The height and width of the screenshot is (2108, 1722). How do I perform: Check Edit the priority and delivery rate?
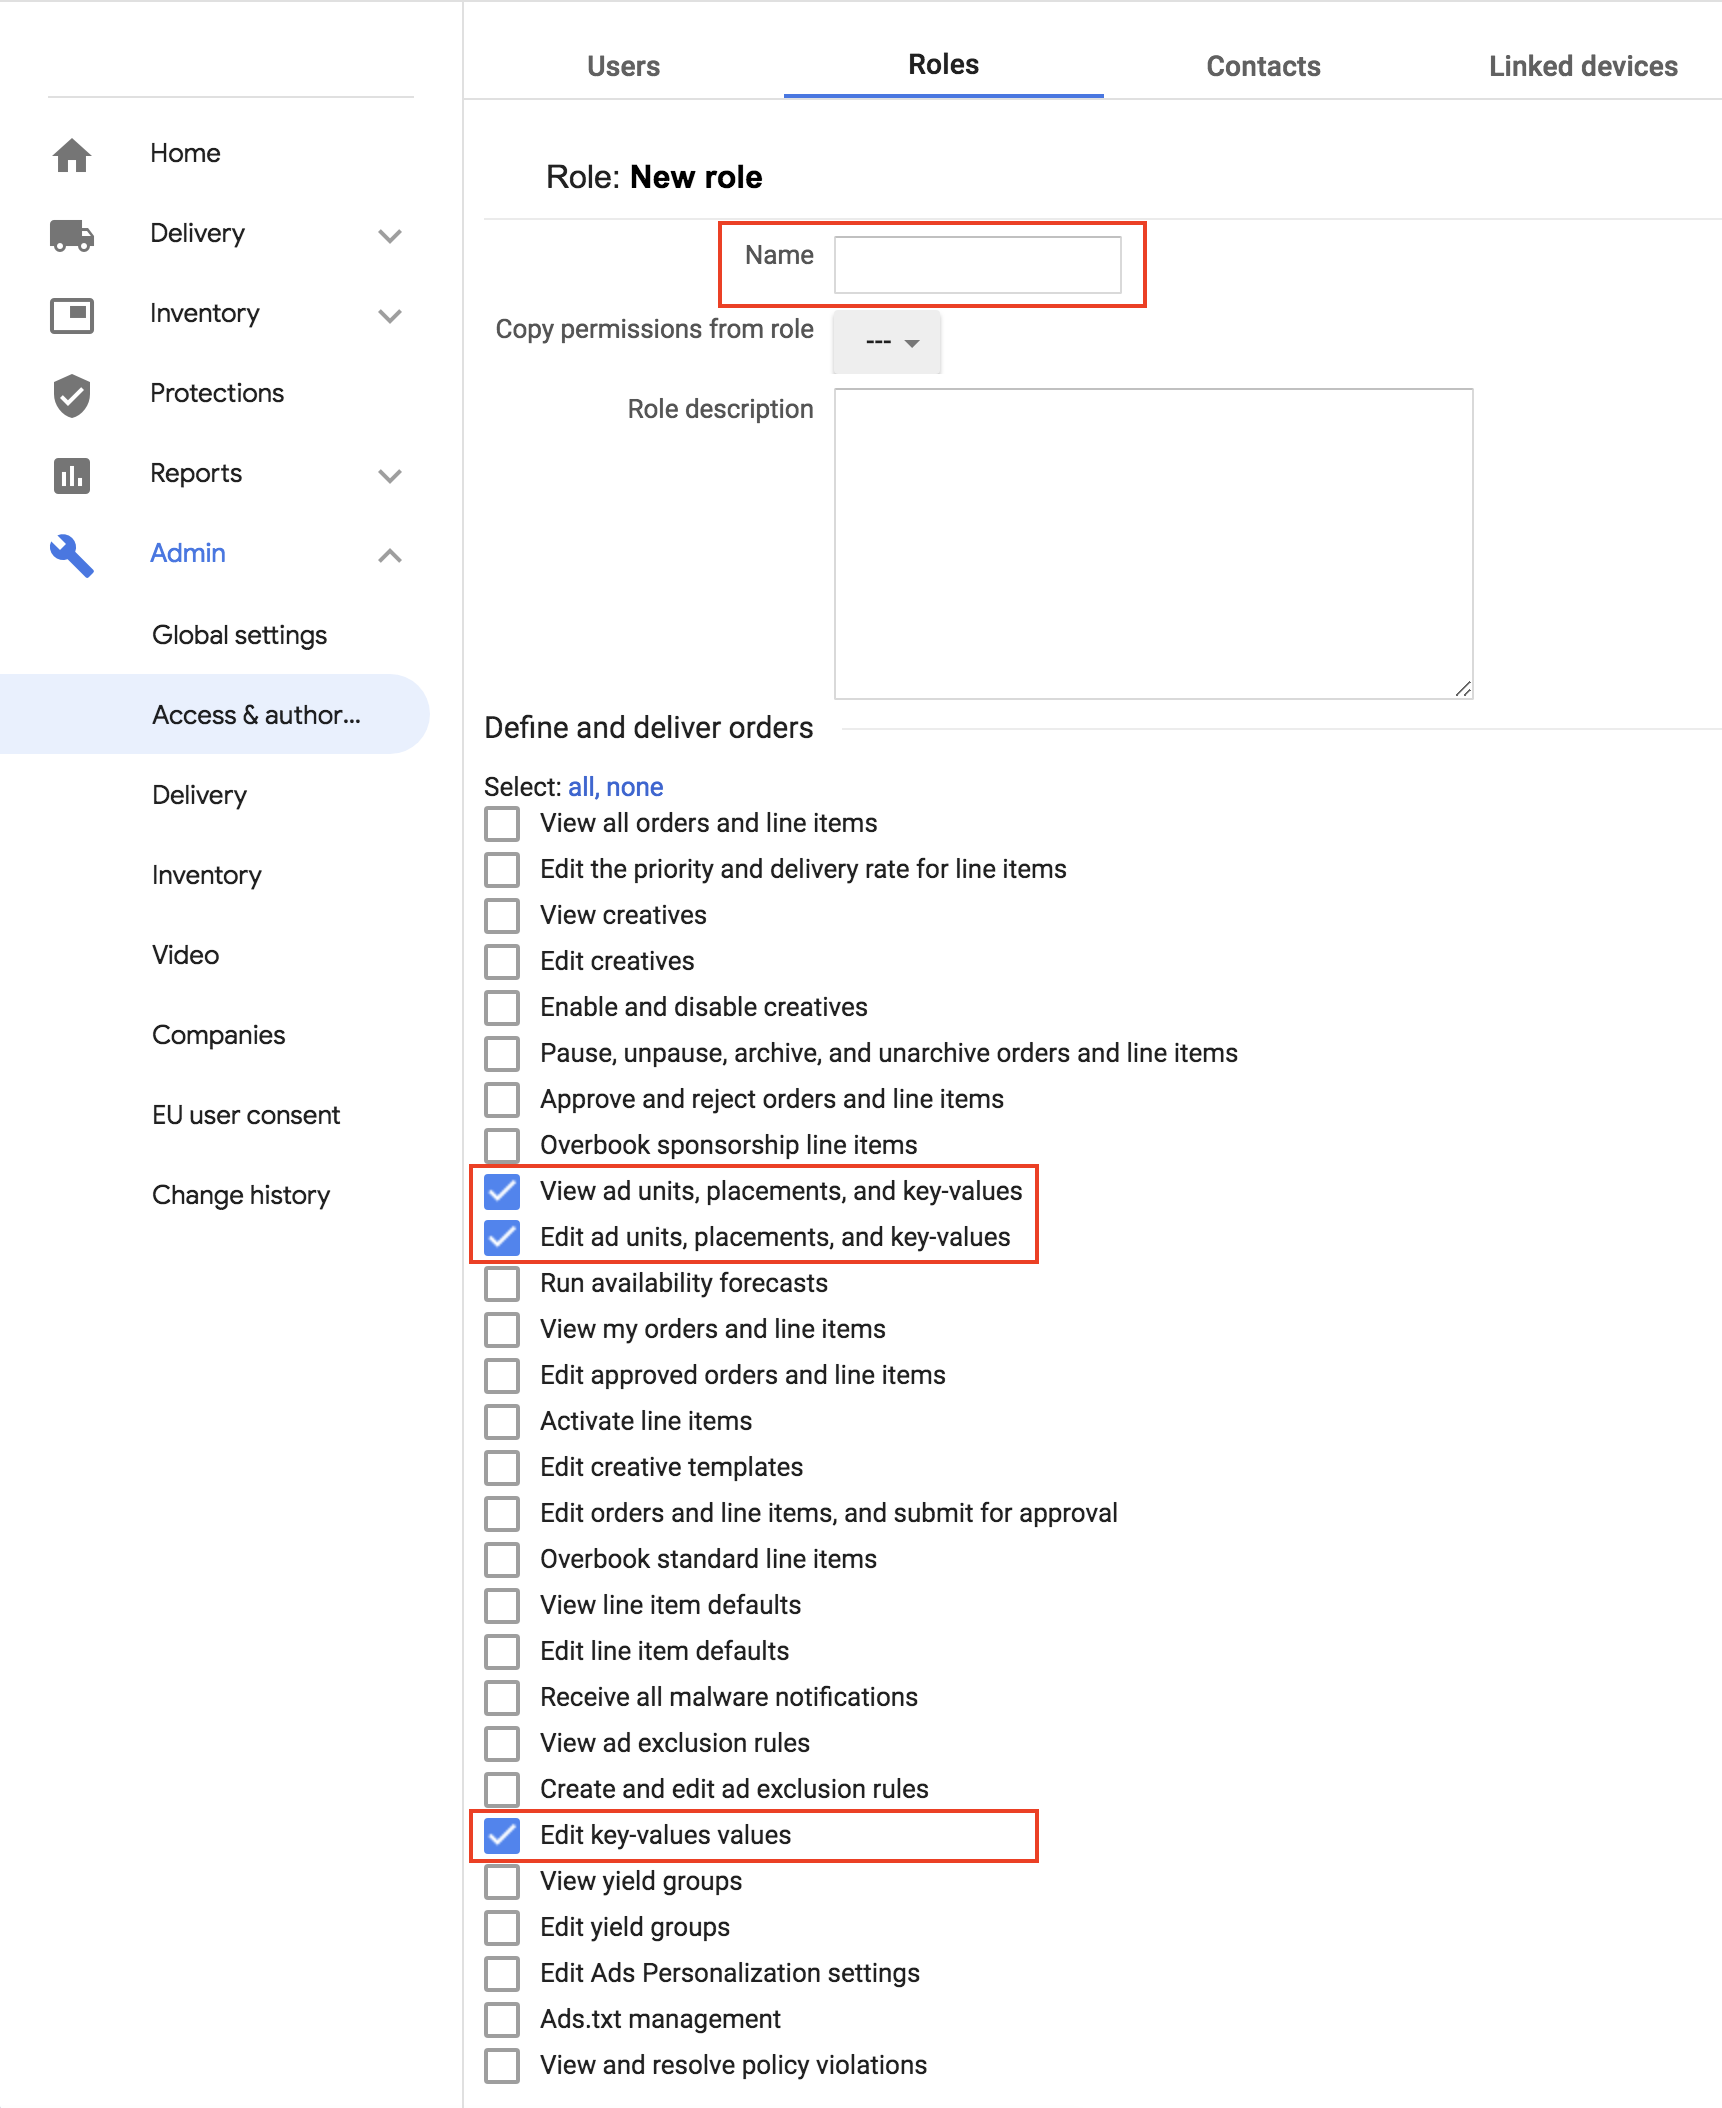tap(502, 870)
